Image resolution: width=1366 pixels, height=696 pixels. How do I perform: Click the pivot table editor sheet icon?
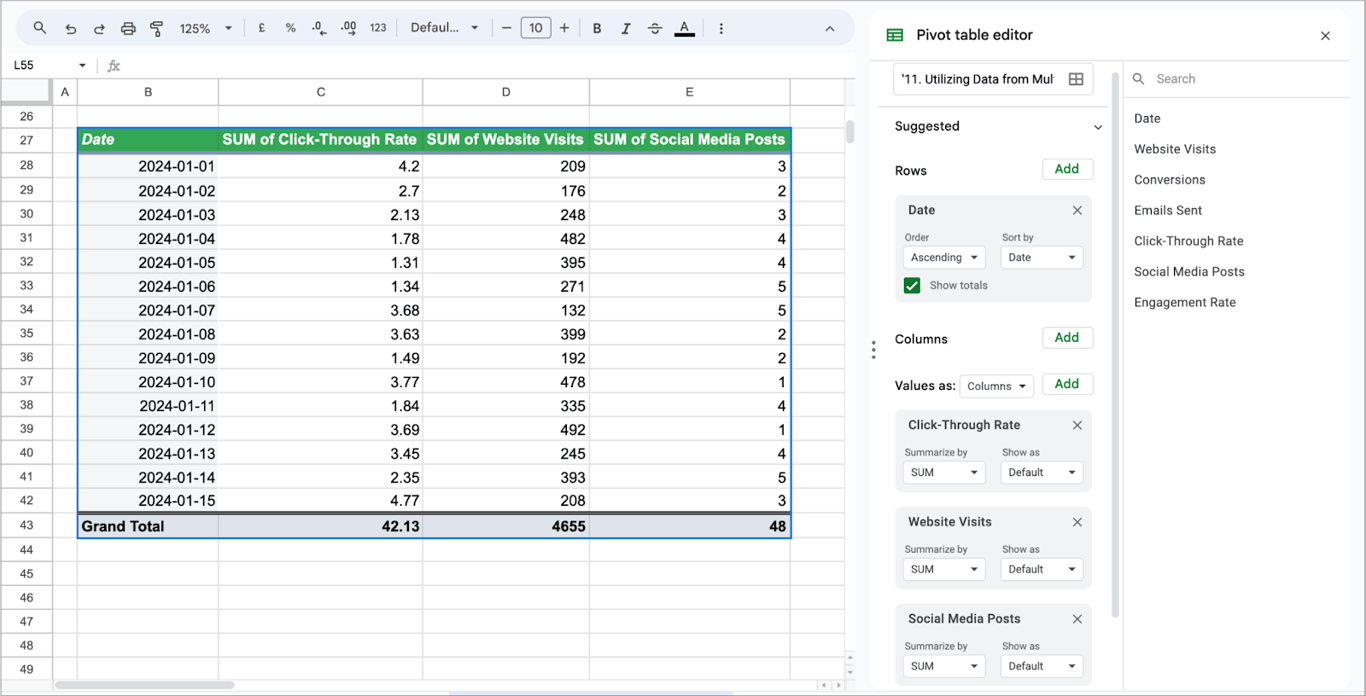coord(895,35)
